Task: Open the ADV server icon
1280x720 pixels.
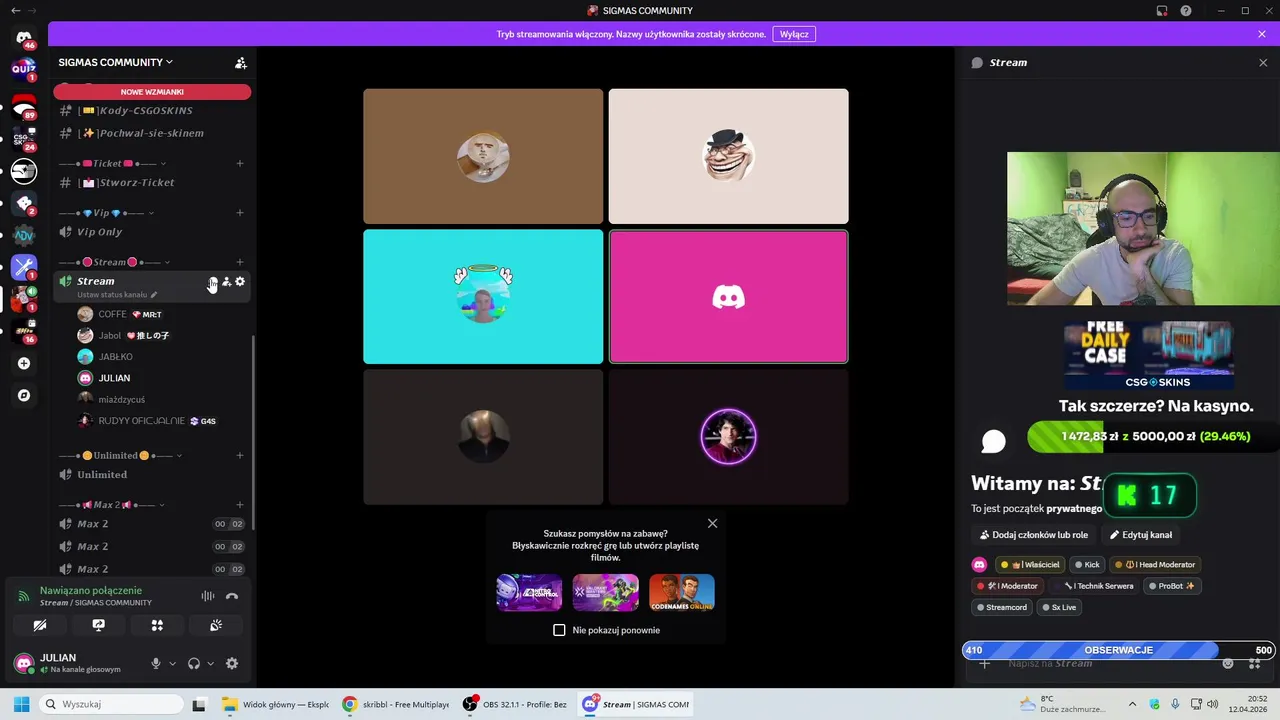Action: (24, 235)
